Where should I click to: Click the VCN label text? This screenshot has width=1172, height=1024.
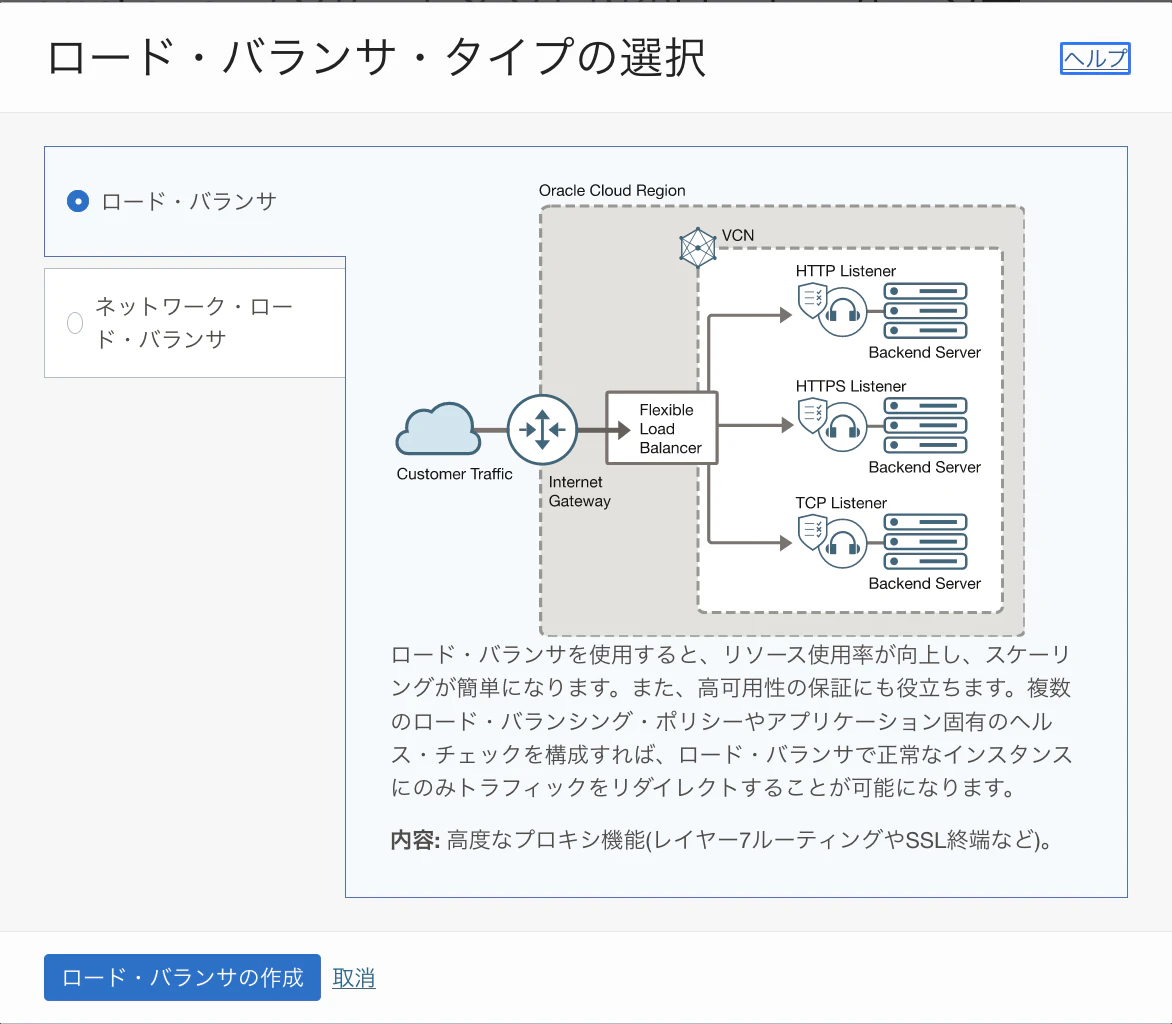pyautogui.click(x=738, y=235)
